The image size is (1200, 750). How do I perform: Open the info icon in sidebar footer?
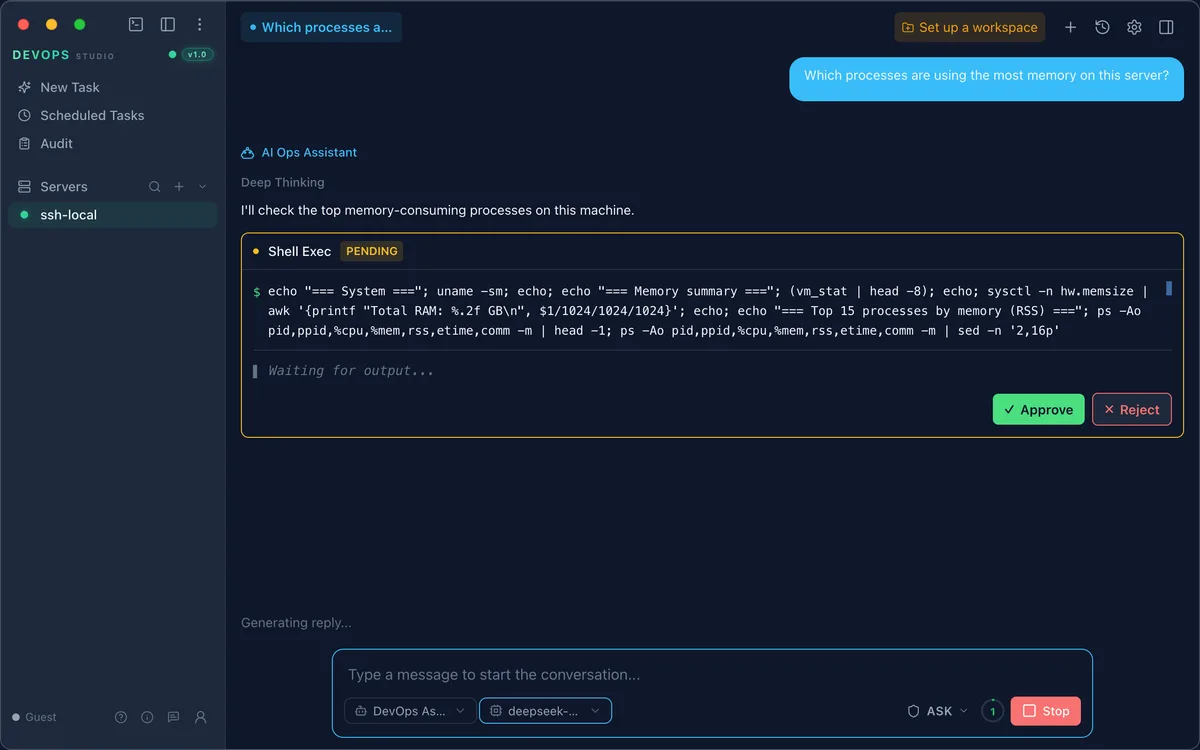[x=147, y=717]
